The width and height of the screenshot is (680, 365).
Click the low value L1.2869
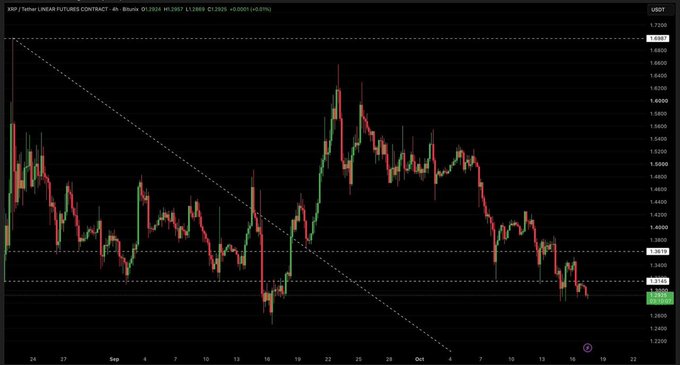point(196,9)
